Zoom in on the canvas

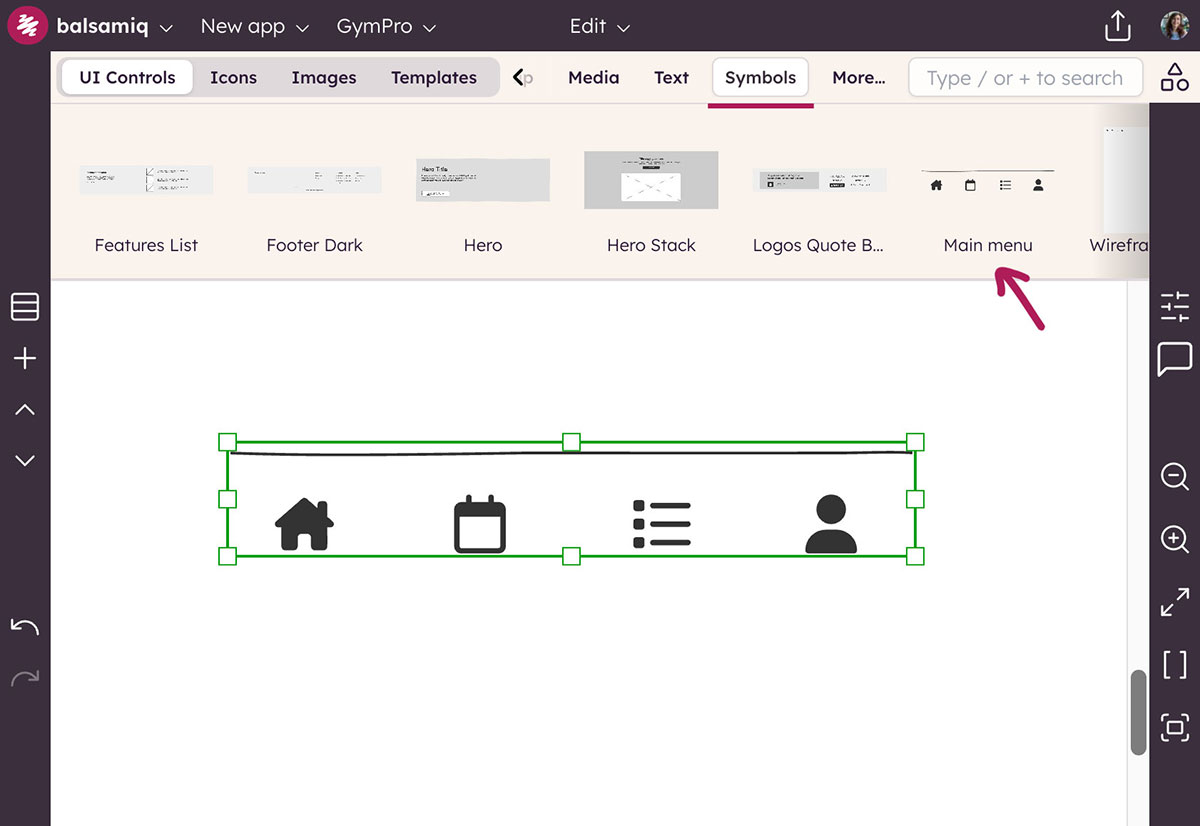(1174, 539)
